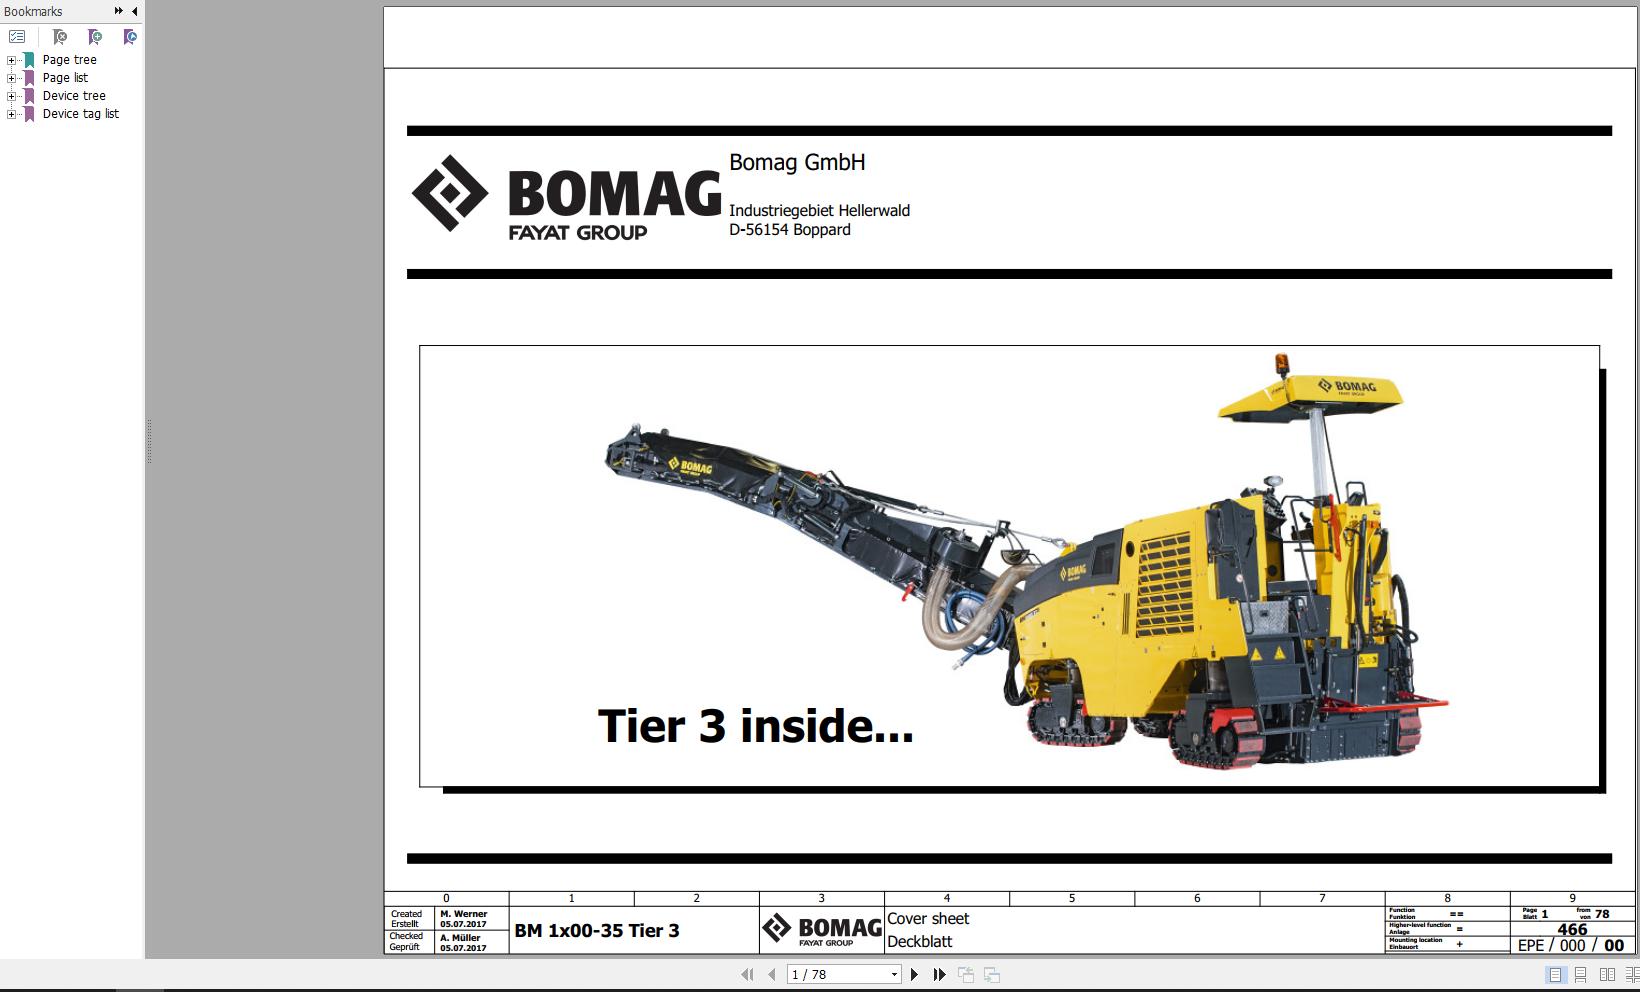Click the 'Industriegebiet Hellerwald' text

coord(819,211)
